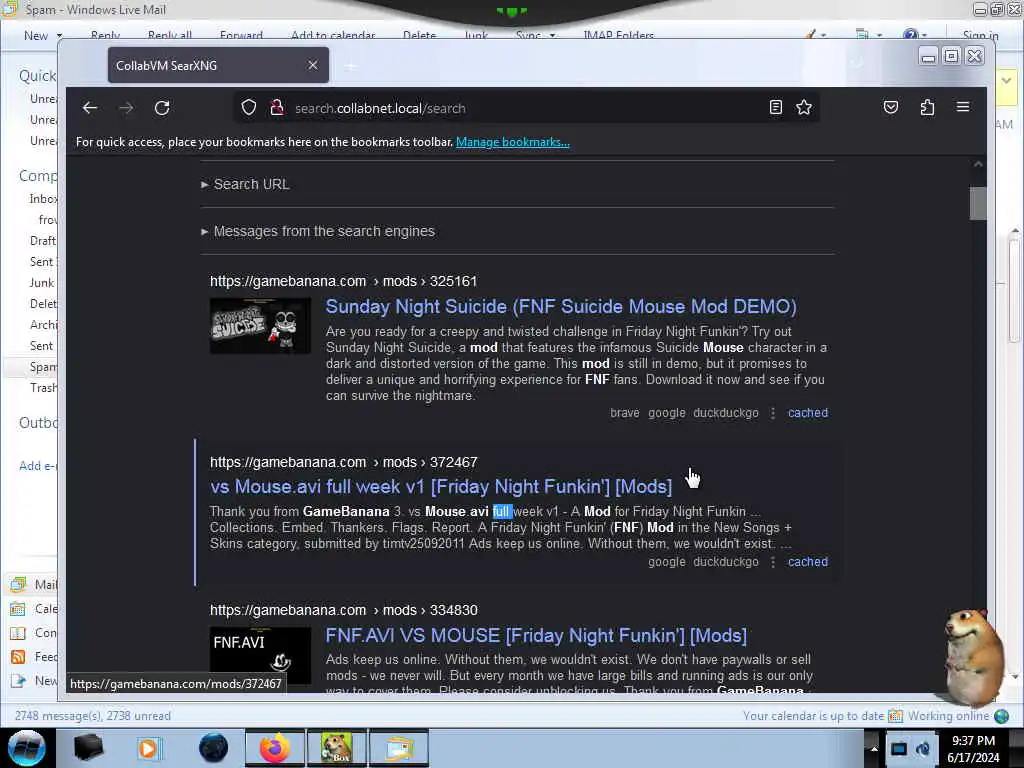Open tracking protection shield icon
Image resolution: width=1024 pixels, height=768 pixels.
point(249,108)
